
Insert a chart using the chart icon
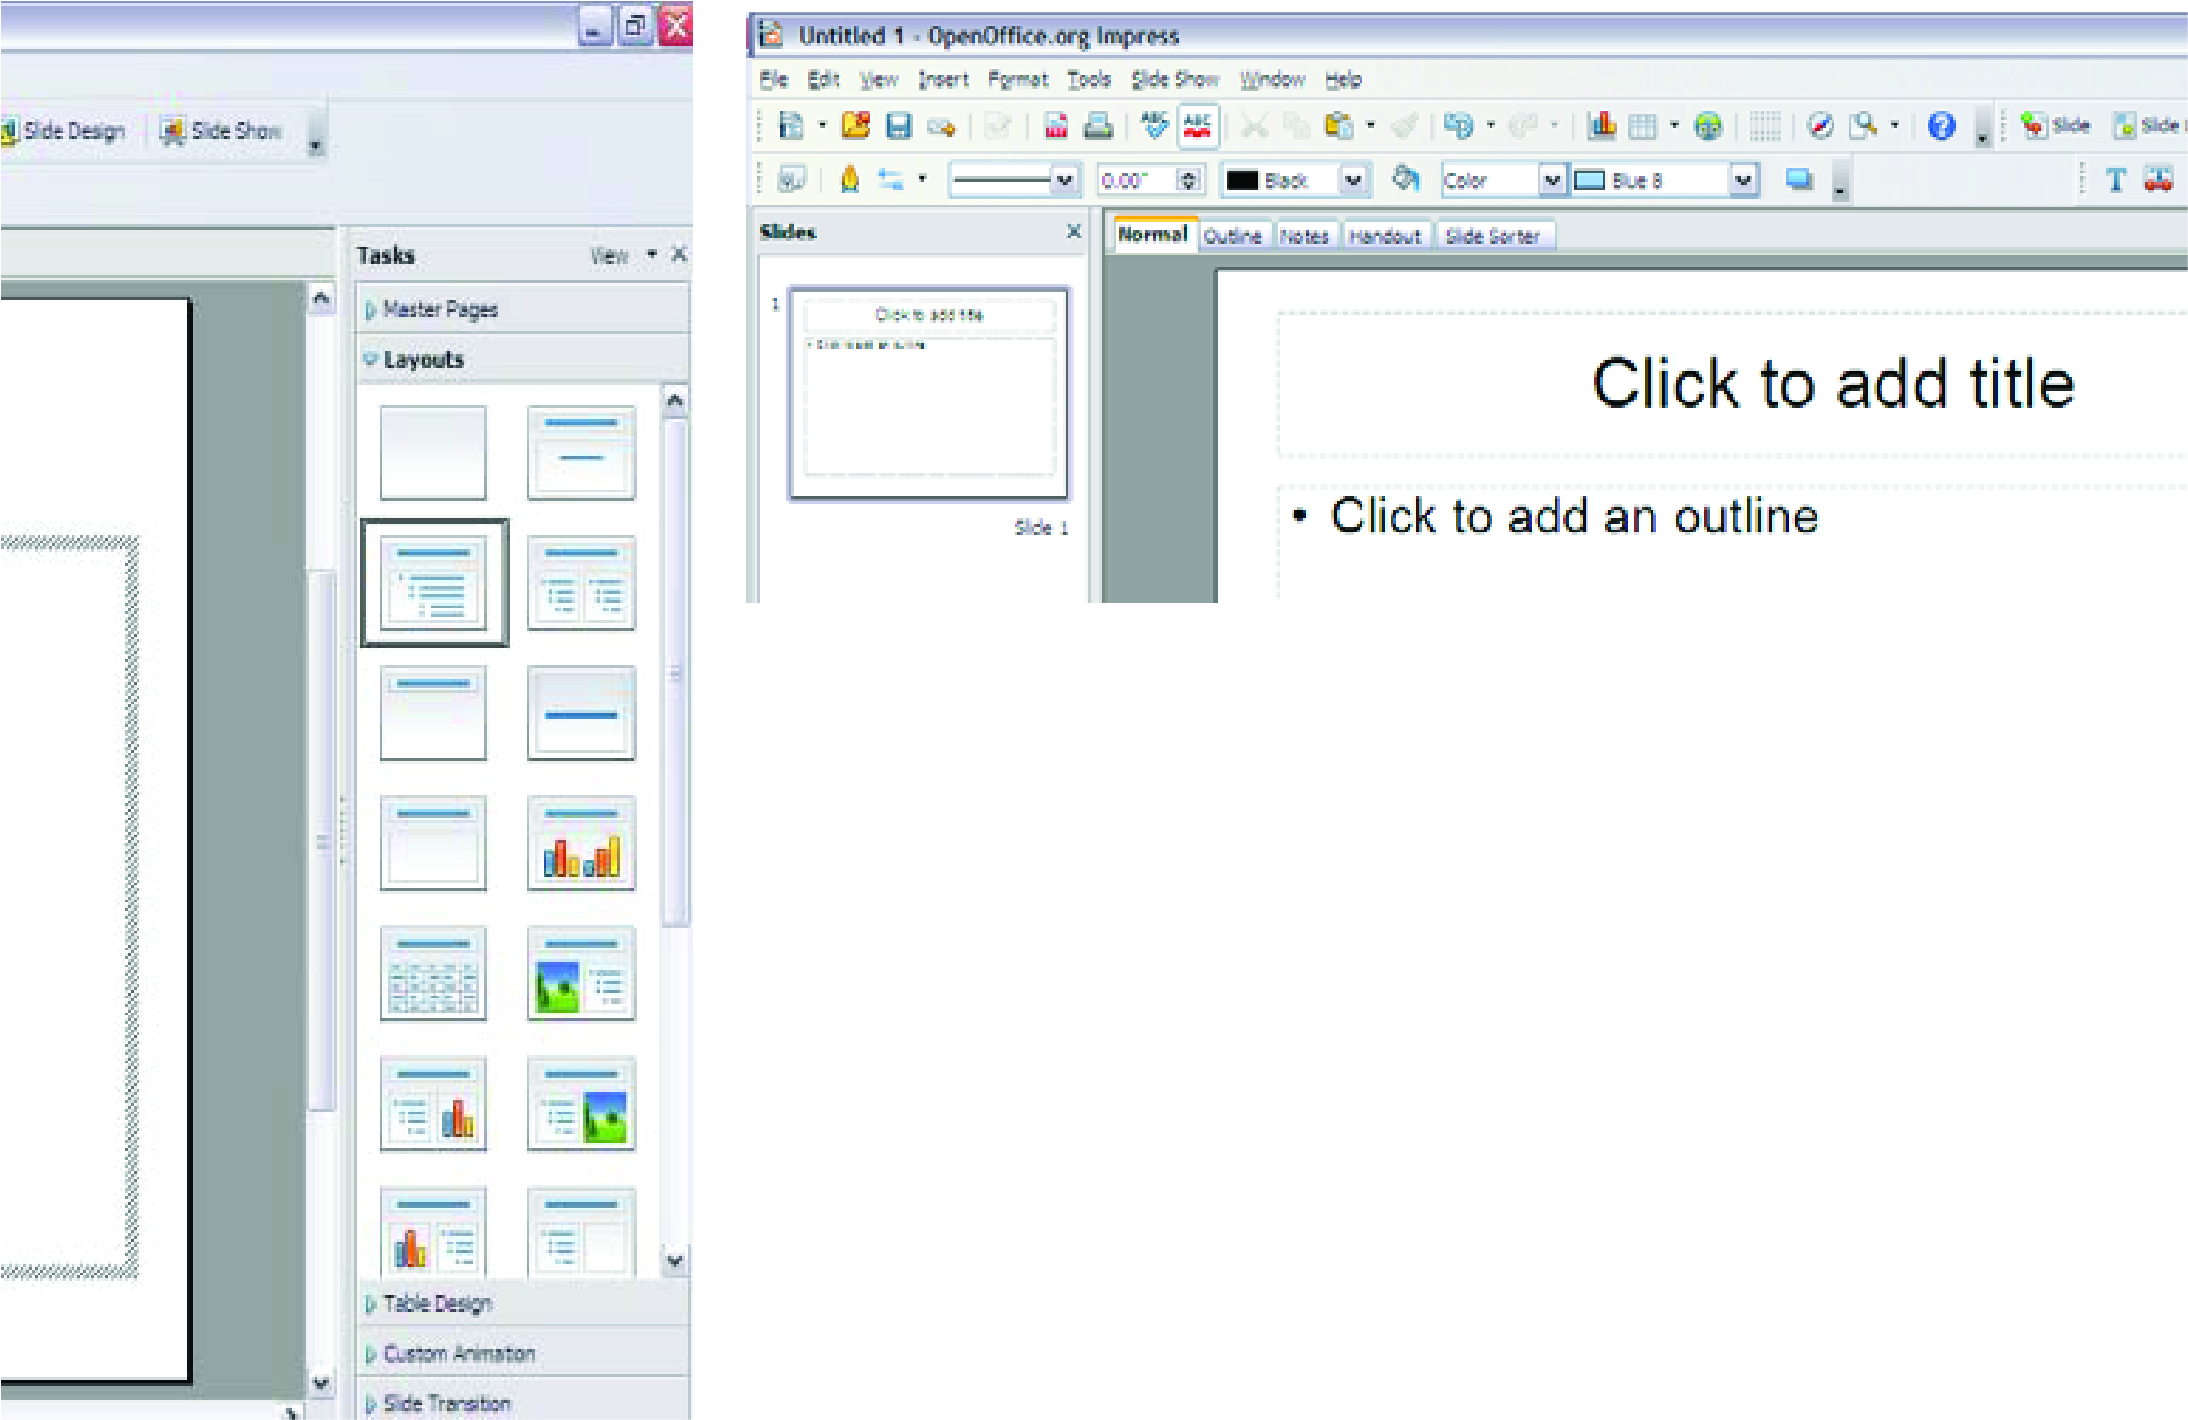coord(1602,126)
